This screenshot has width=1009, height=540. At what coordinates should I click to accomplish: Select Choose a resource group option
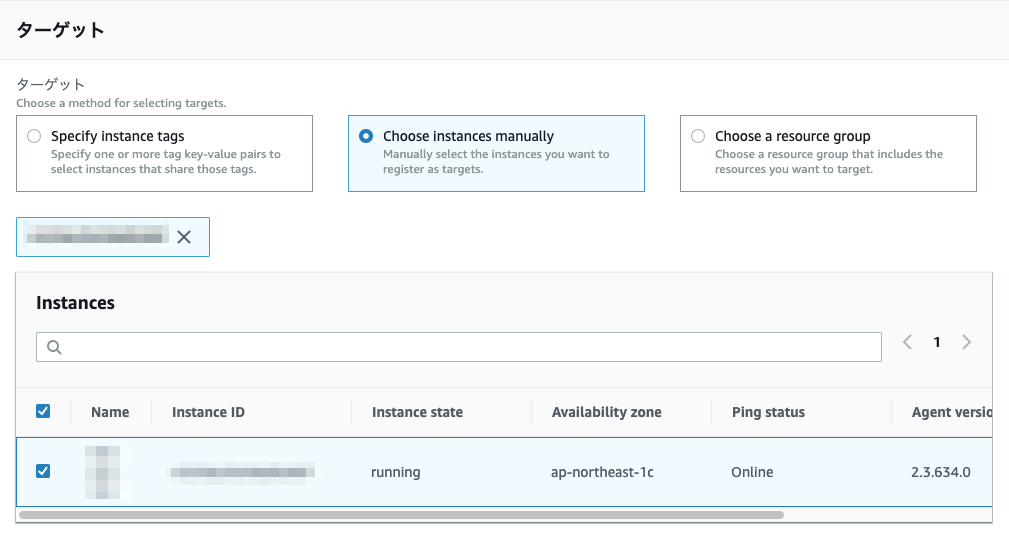point(698,136)
